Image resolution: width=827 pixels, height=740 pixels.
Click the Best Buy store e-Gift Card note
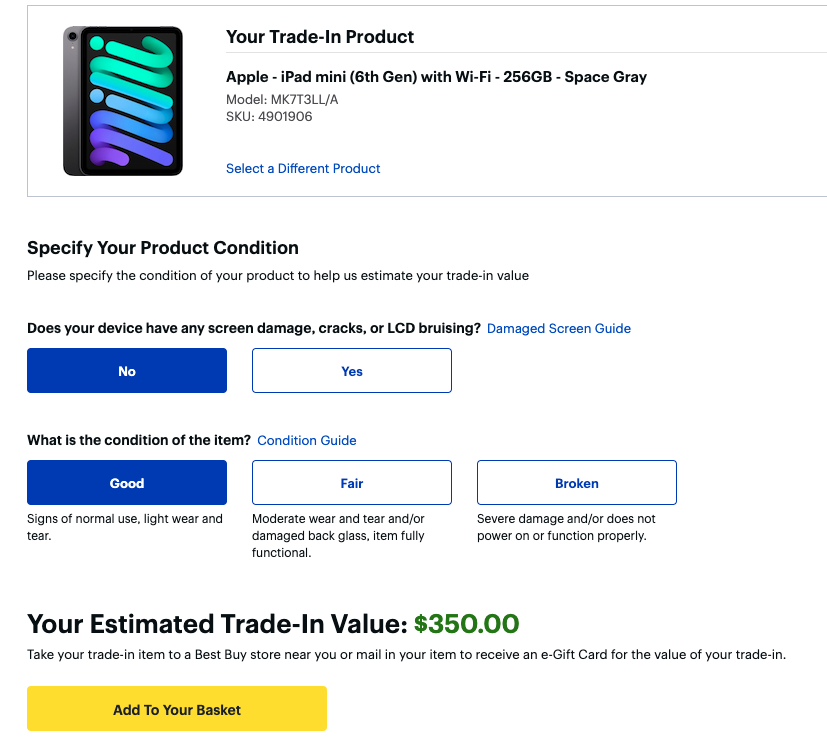pos(406,655)
